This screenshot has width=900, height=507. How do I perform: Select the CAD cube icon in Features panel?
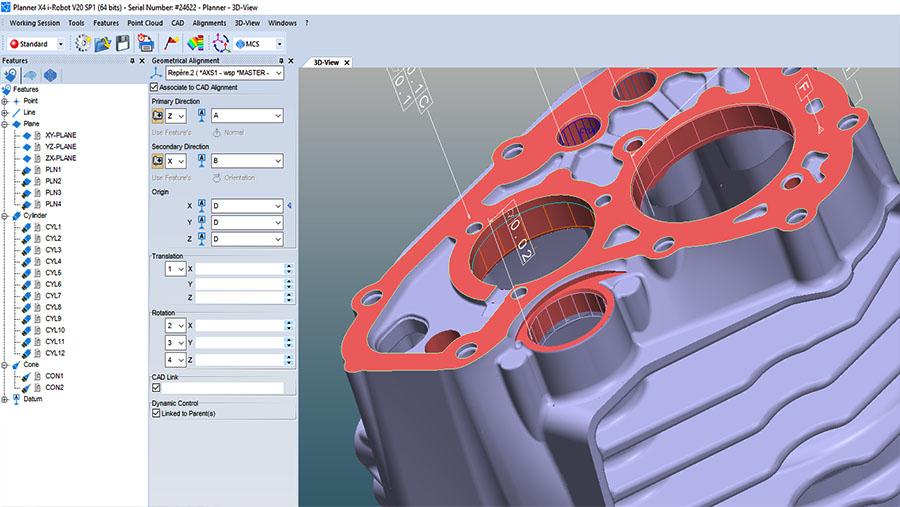coord(50,75)
